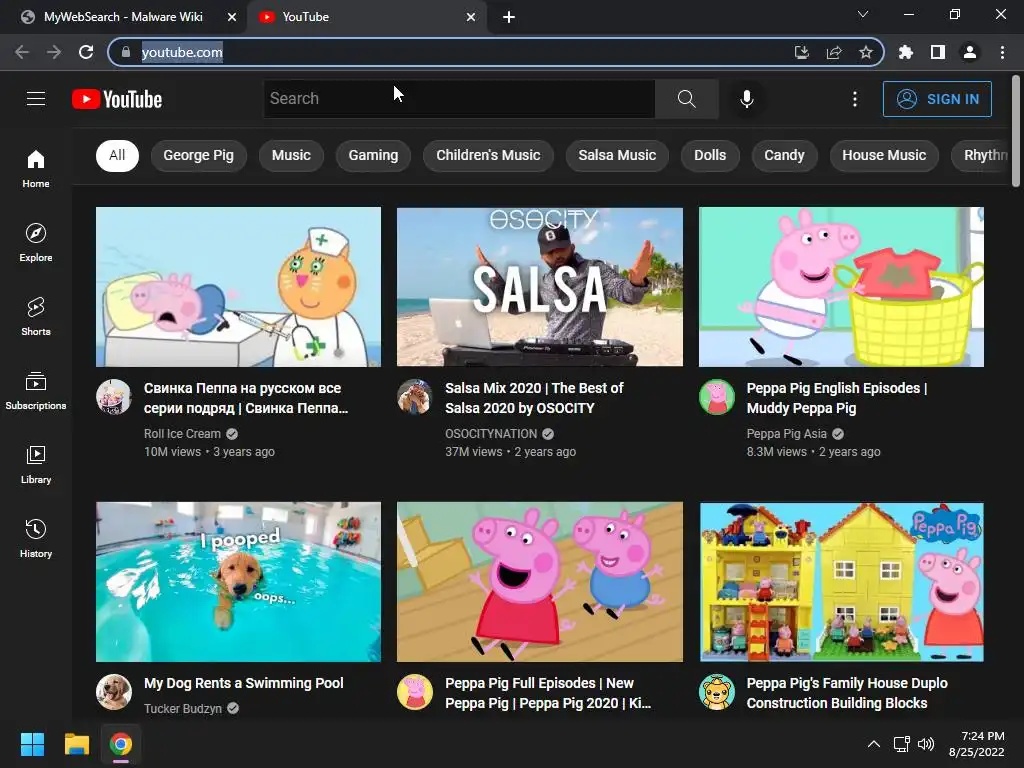
Task: Open Shorts in the sidebar
Action: (x=36, y=317)
